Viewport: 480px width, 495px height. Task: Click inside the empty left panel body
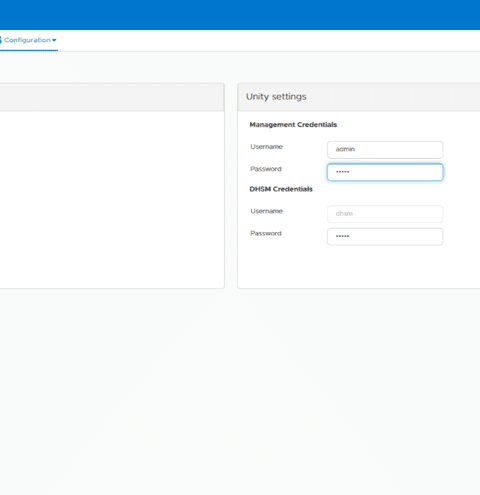click(x=112, y=199)
